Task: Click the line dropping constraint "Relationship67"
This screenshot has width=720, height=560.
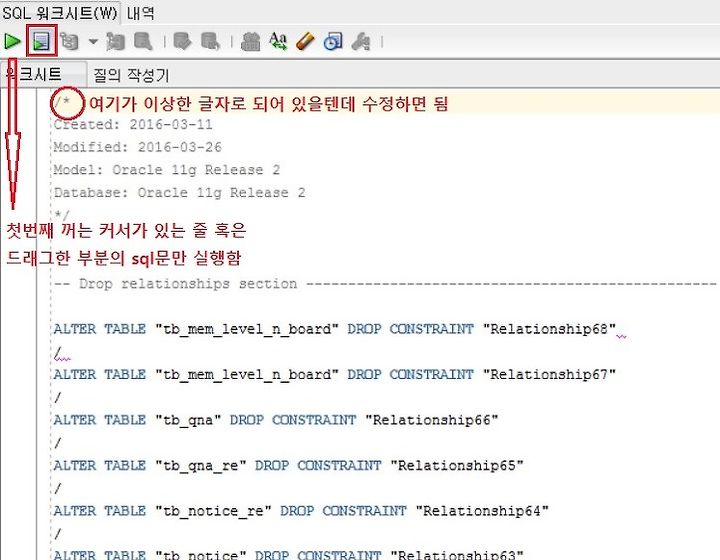Action: point(334,374)
